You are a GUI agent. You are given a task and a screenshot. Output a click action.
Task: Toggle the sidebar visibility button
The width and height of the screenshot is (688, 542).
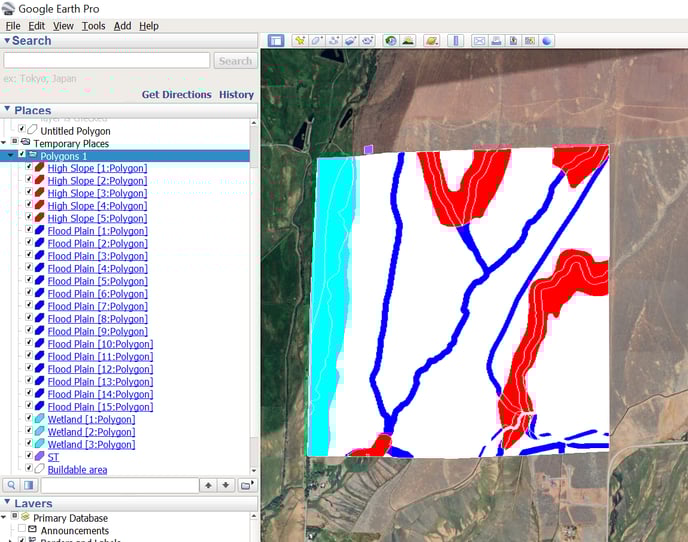277,41
